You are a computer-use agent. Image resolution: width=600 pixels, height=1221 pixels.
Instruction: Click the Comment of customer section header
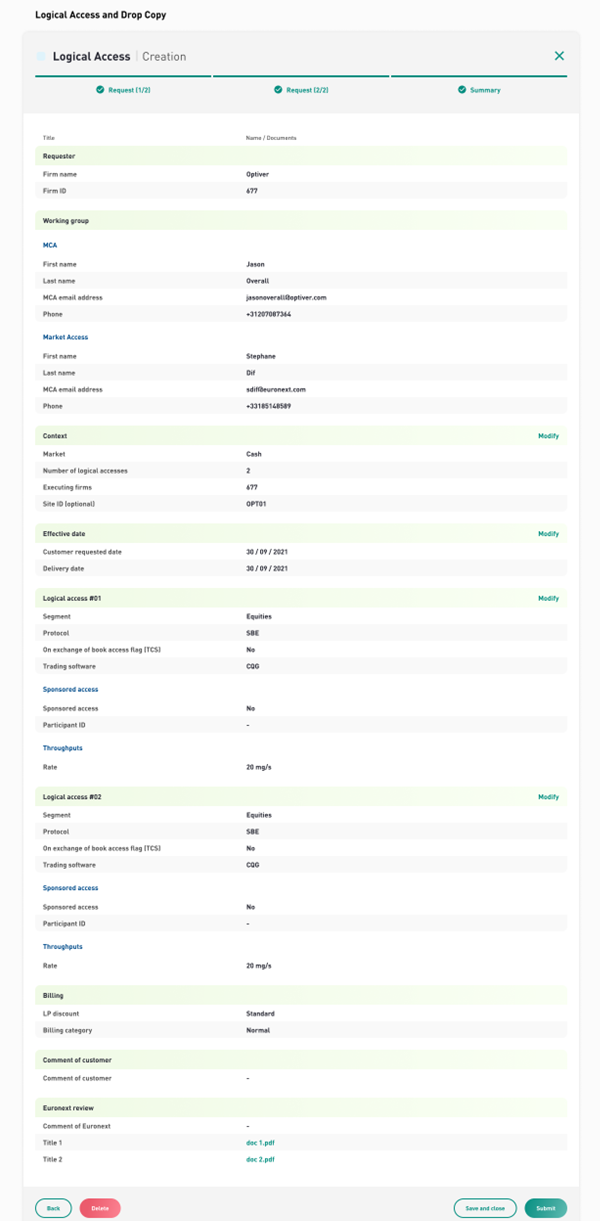coord(301,1060)
